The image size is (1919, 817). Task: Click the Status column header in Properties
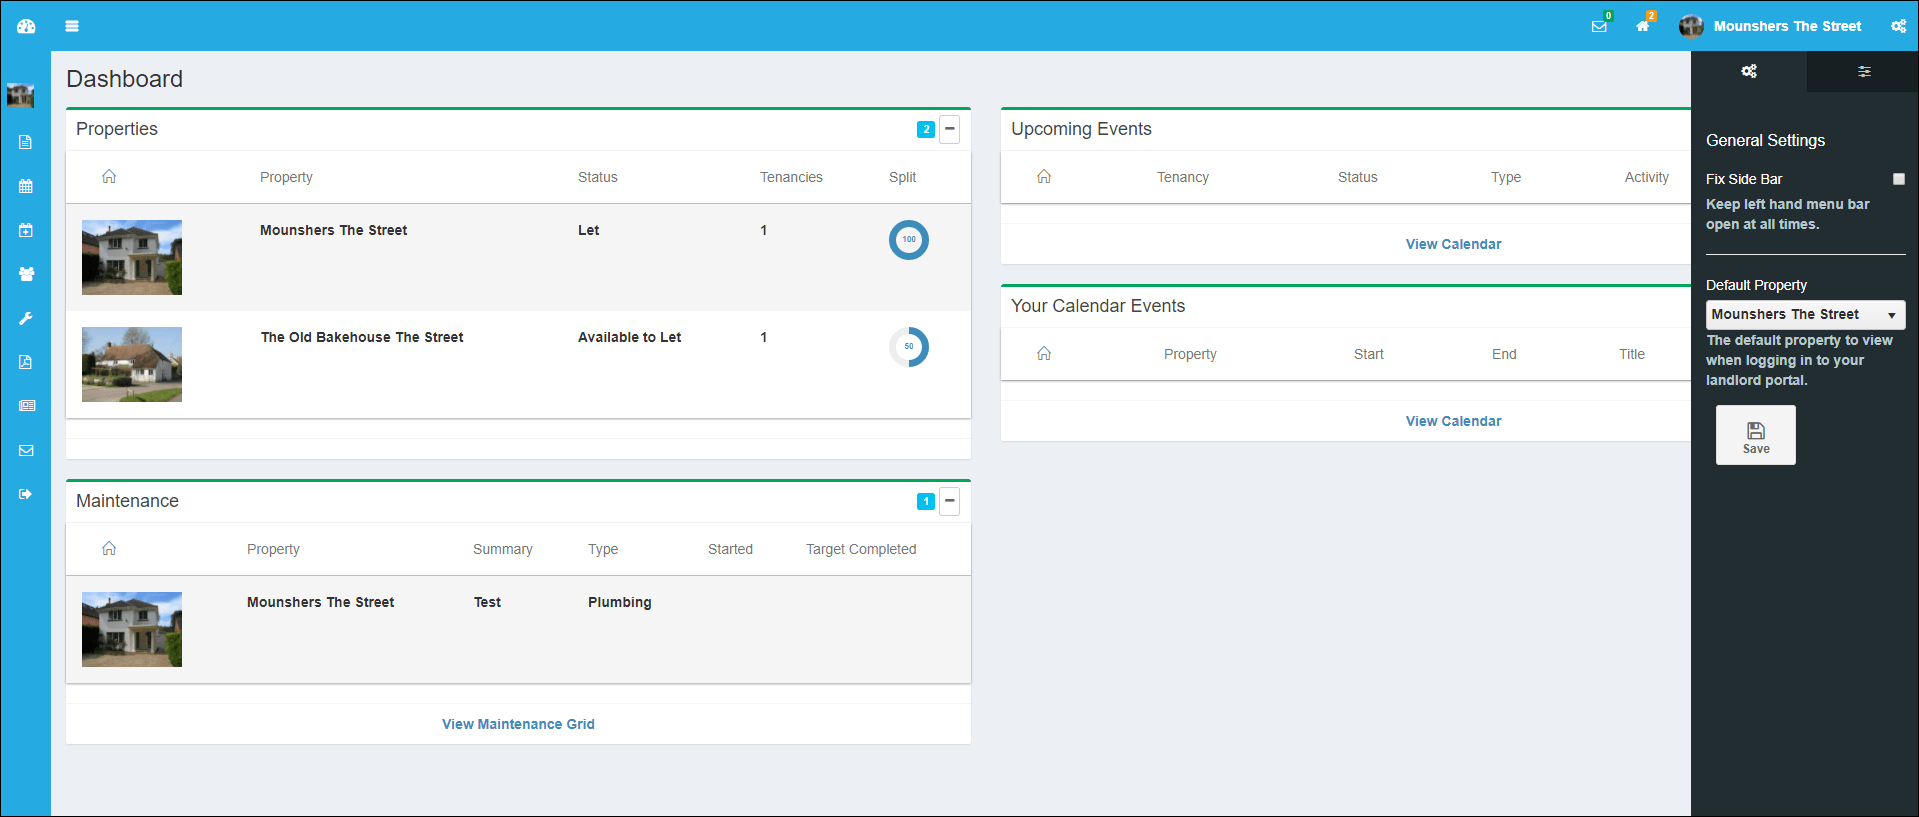[598, 177]
